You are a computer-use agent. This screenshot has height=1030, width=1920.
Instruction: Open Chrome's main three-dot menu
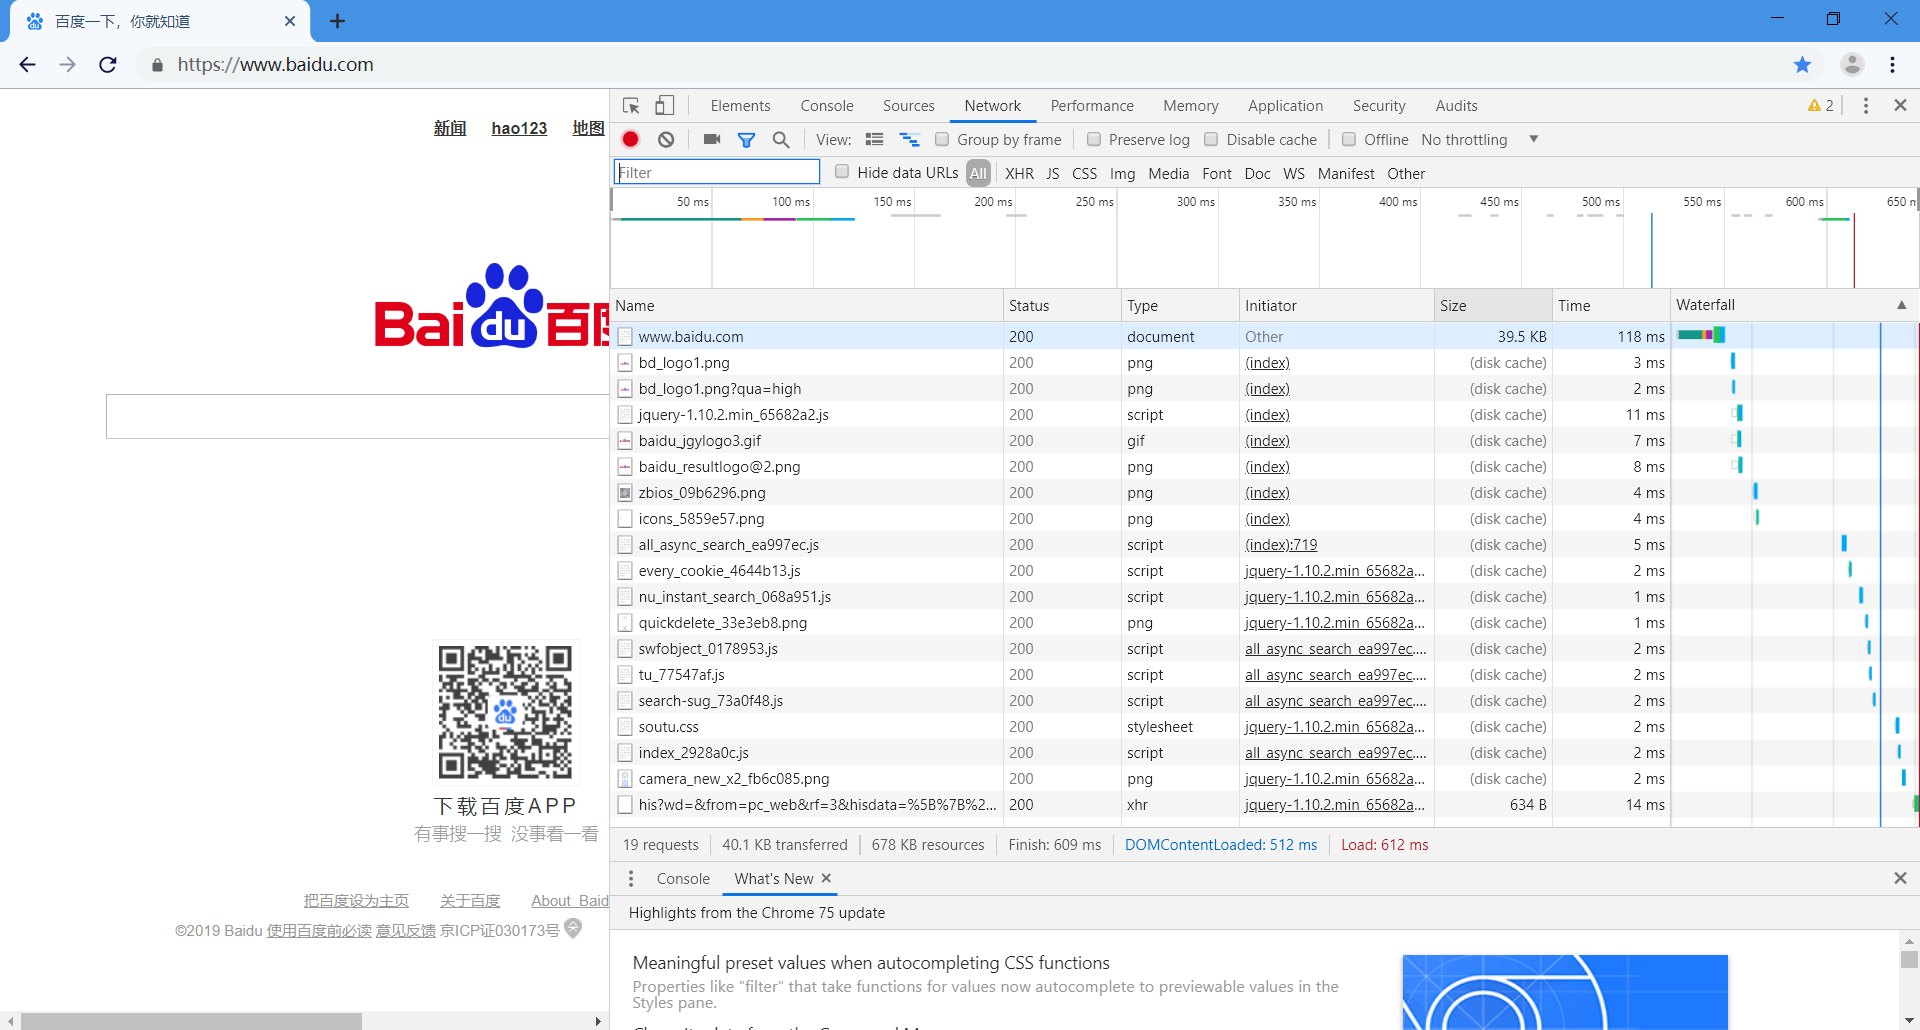pos(1893,65)
